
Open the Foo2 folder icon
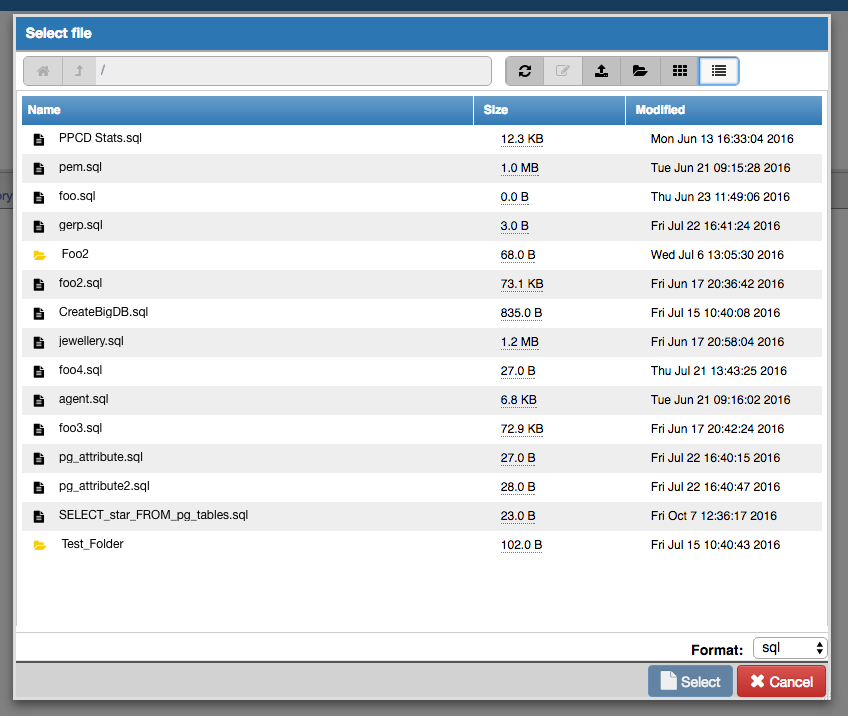[40, 255]
